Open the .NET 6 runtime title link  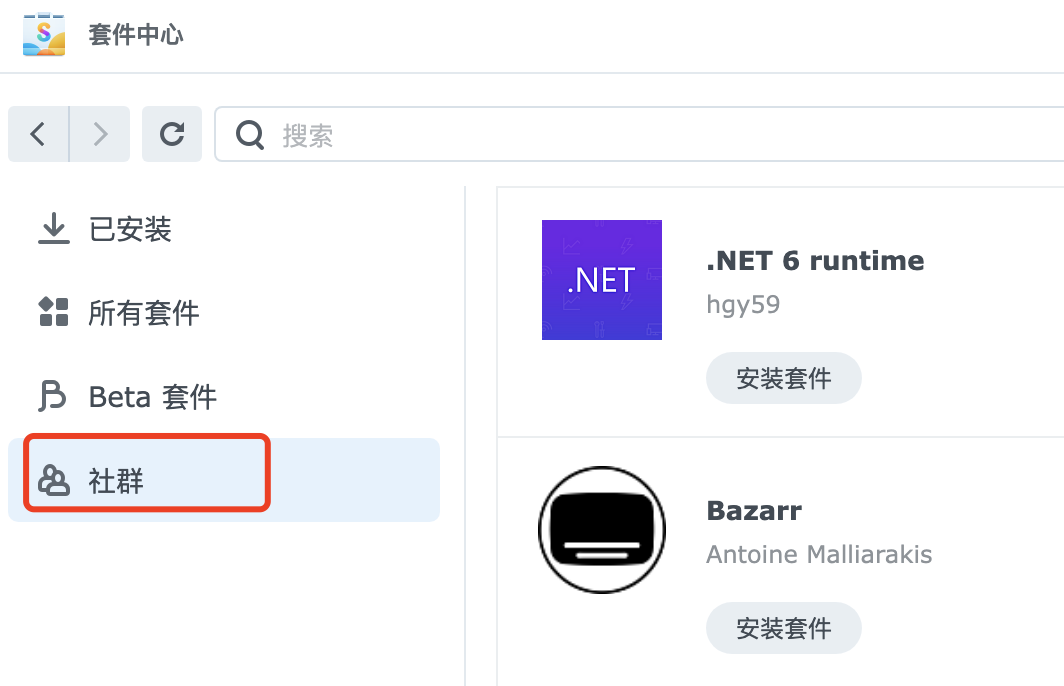[x=815, y=261]
